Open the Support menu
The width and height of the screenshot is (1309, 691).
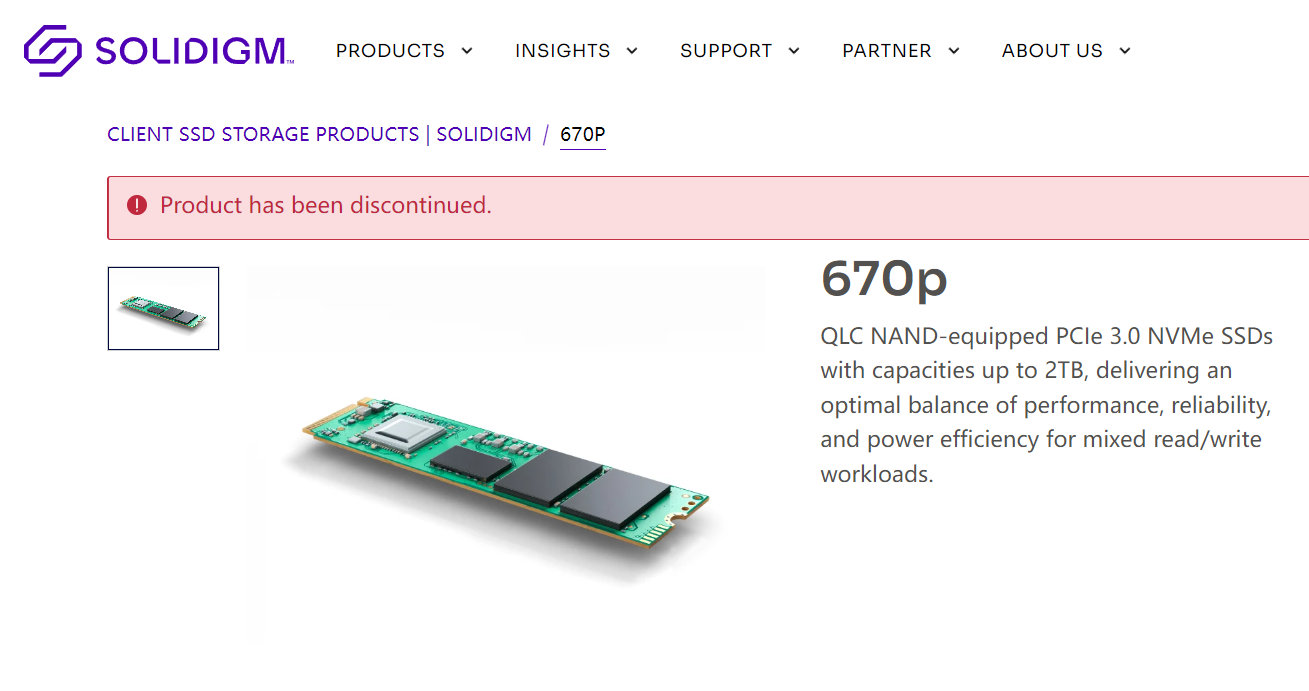point(726,51)
